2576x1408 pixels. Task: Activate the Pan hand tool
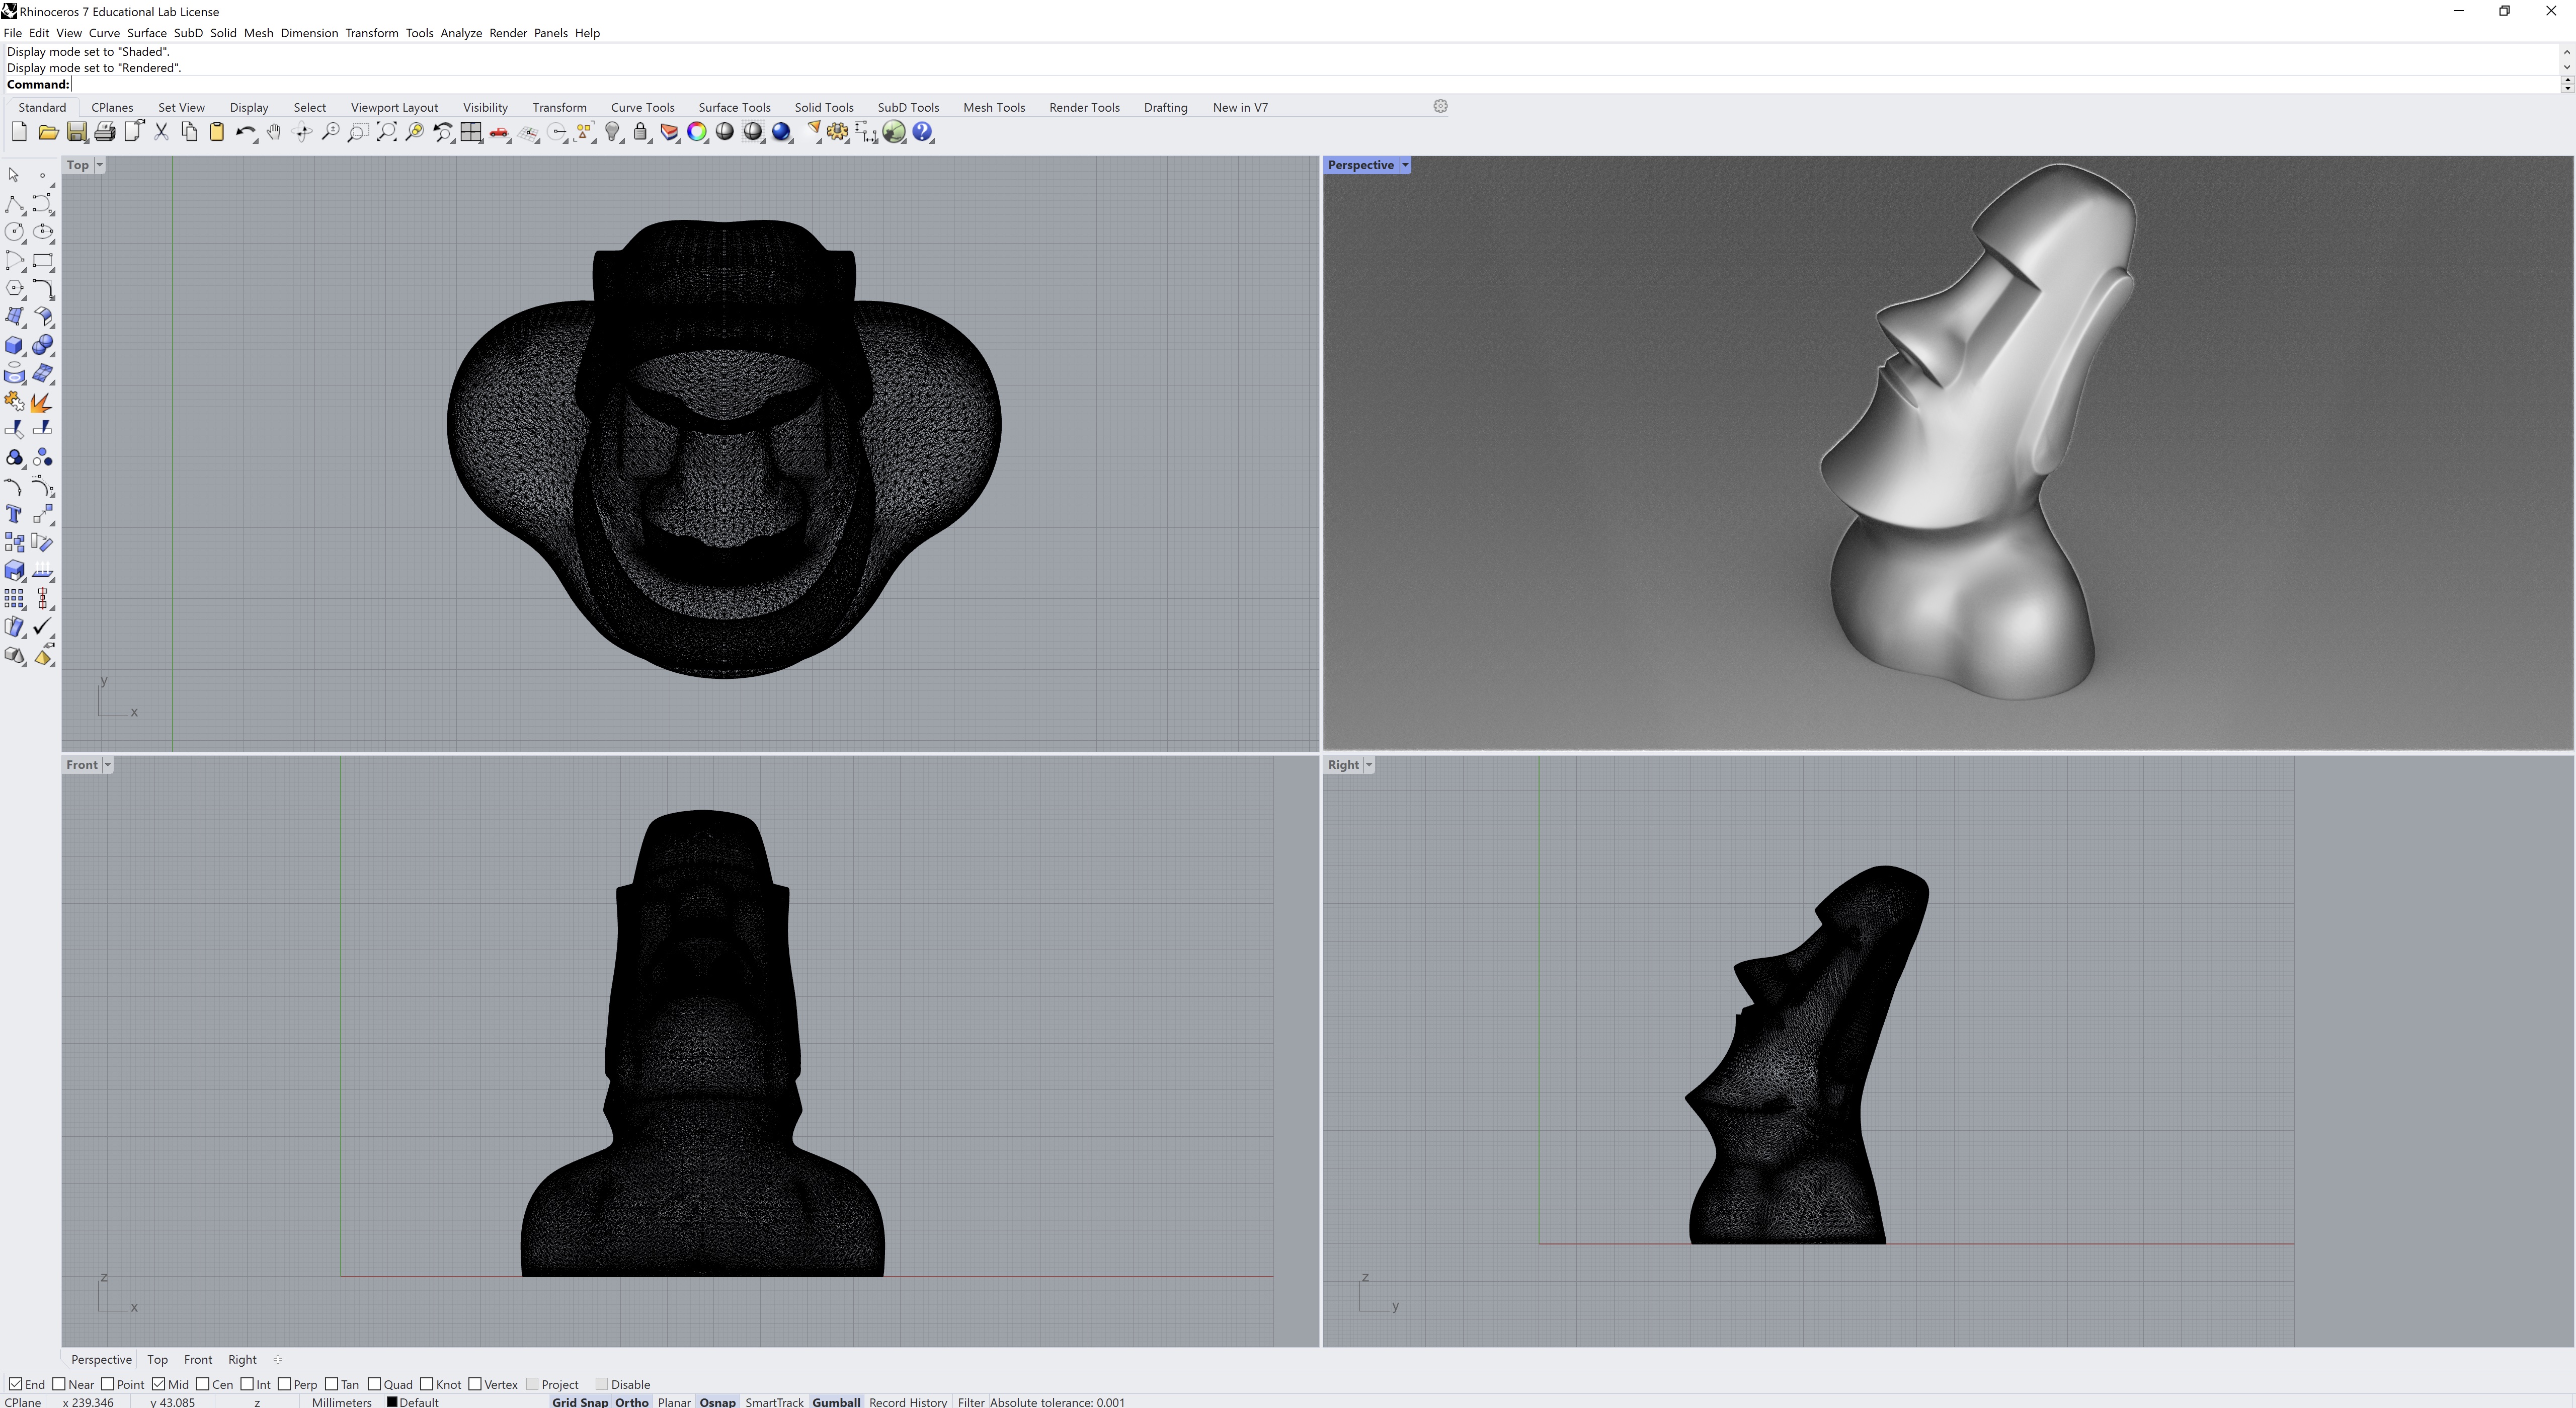(x=273, y=132)
